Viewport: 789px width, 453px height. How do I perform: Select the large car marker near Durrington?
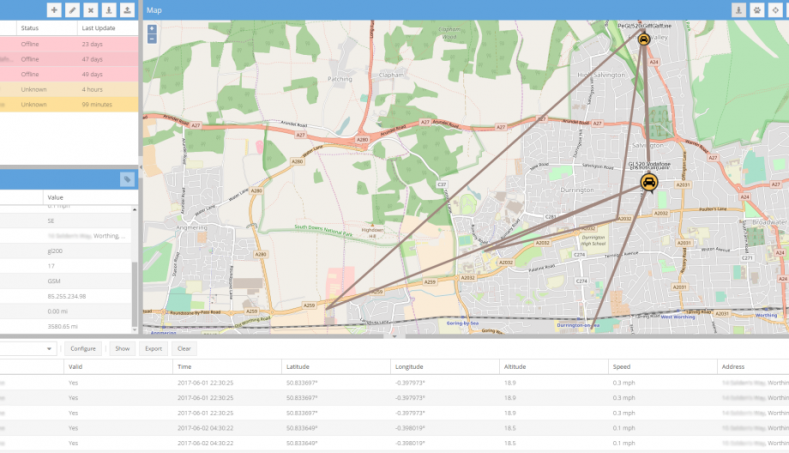[649, 182]
